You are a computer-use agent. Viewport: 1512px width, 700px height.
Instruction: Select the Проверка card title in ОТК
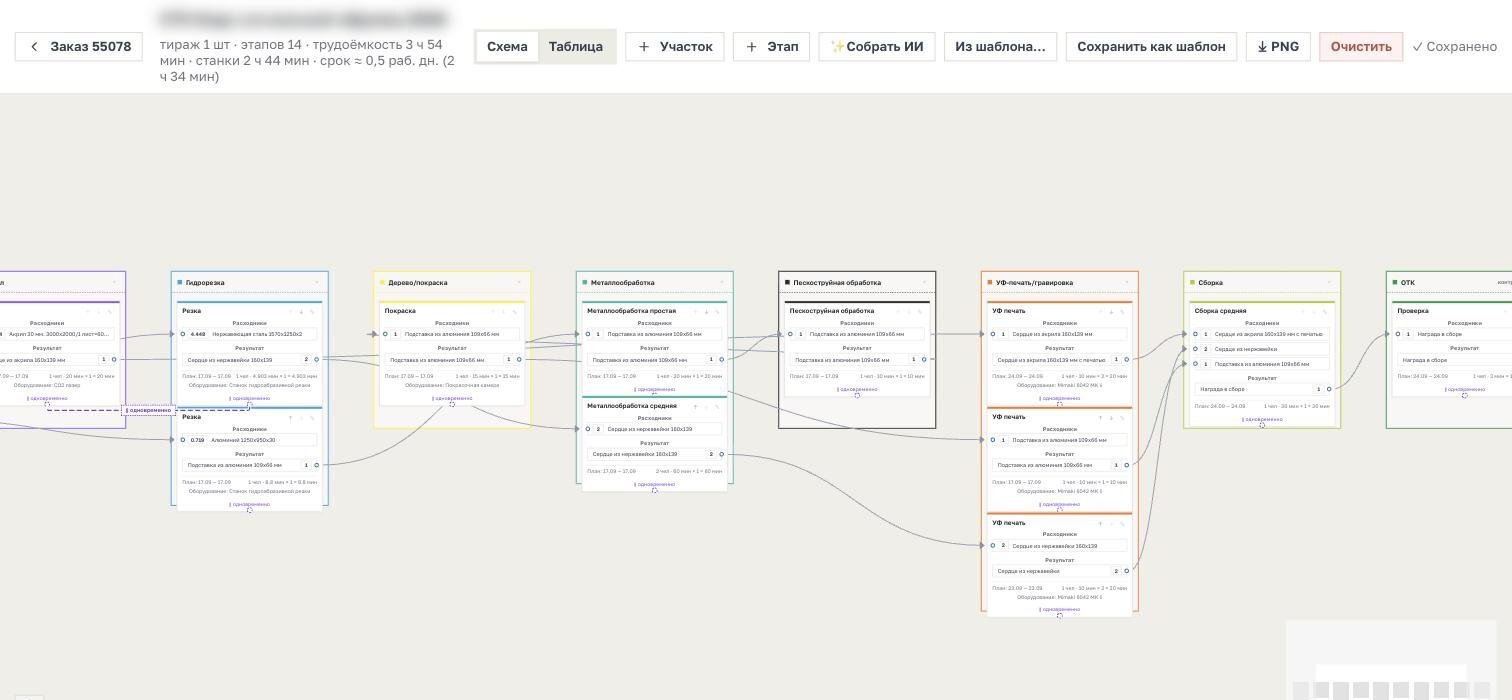tap(1413, 311)
